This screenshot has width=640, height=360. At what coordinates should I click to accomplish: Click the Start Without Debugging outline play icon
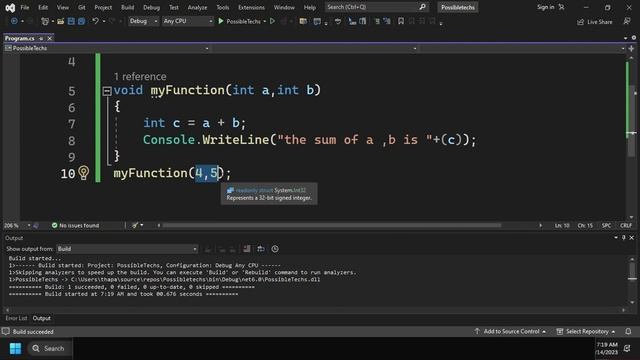272,21
